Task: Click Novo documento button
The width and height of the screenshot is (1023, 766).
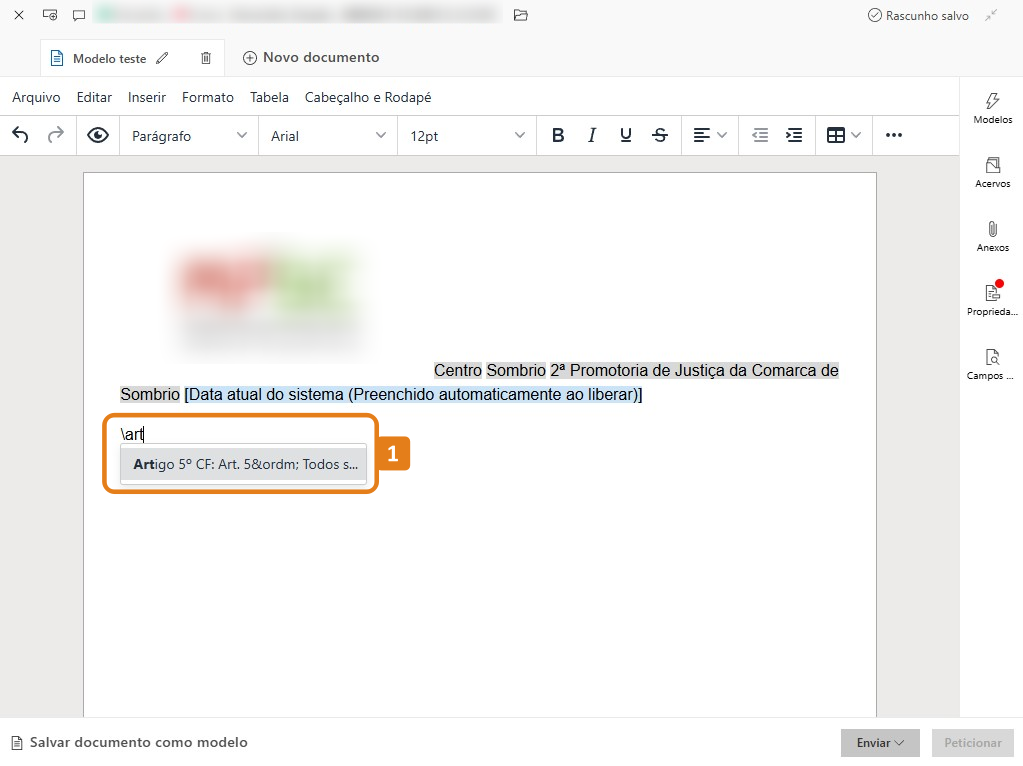Action: [311, 58]
